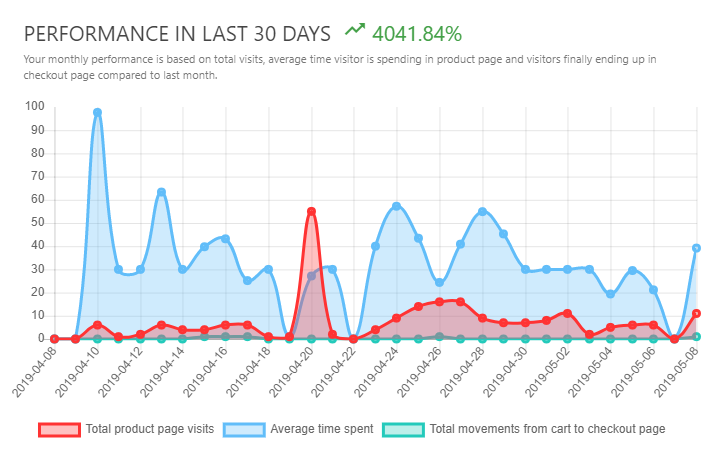Image resolution: width=724 pixels, height=467 pixels.
Task: Select the blue data point on 2019-04-20
Action: coord(311,276)
